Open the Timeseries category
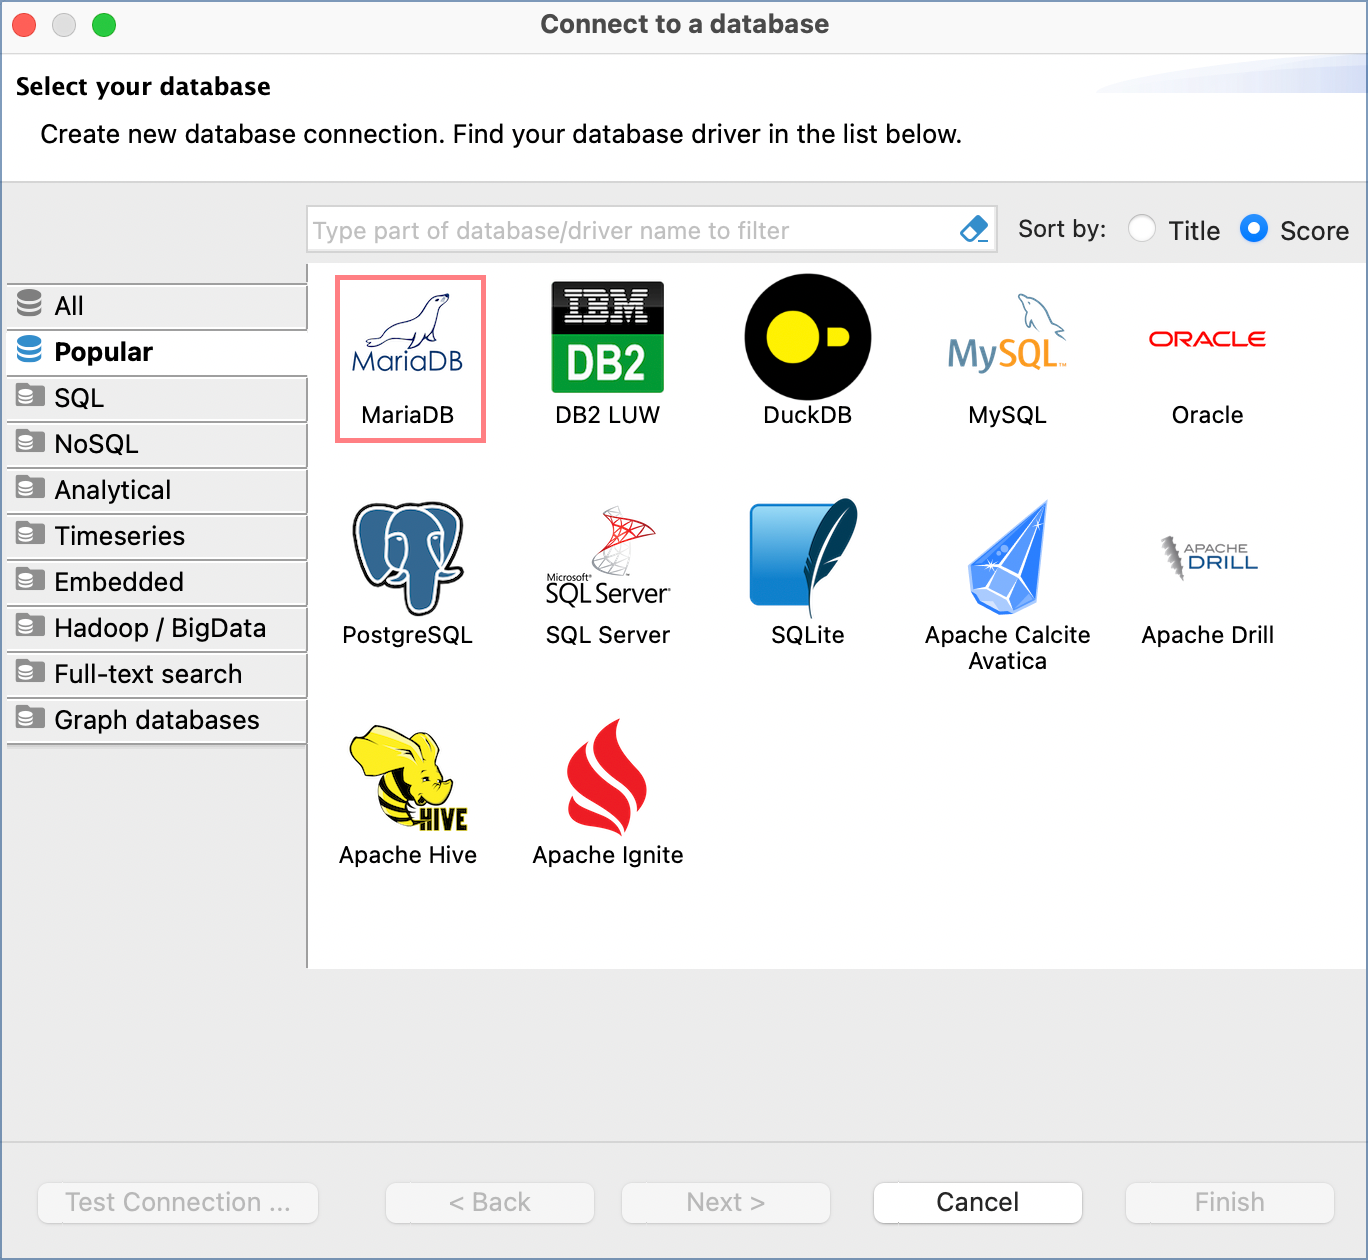 point(157,536)
